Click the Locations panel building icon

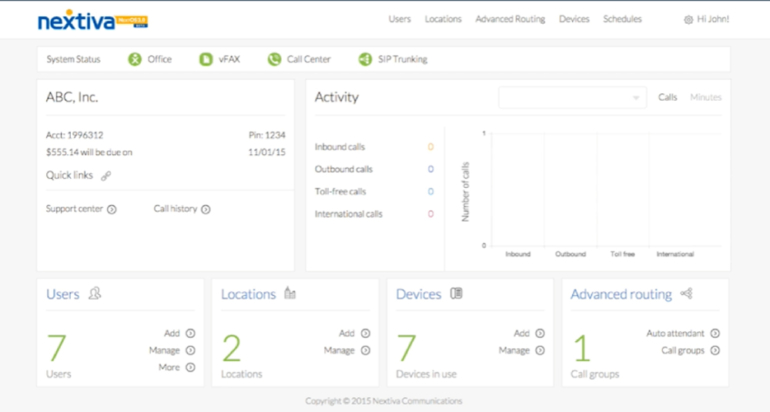click(290, 294)
